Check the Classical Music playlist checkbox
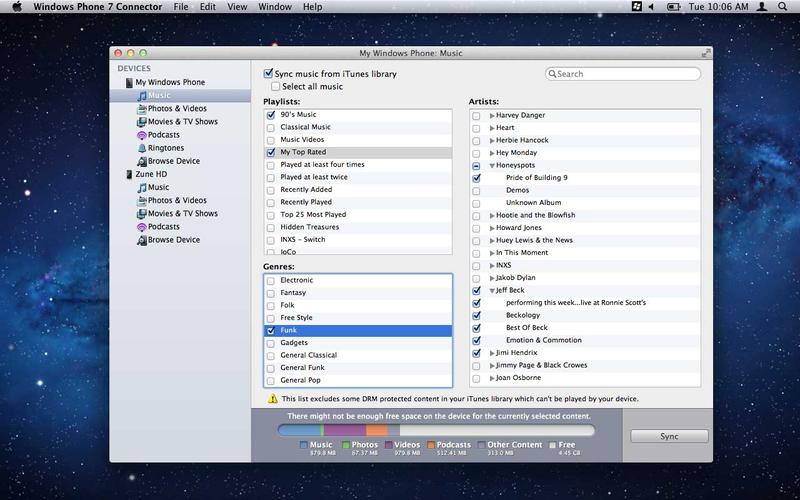 tap(271, 128)
